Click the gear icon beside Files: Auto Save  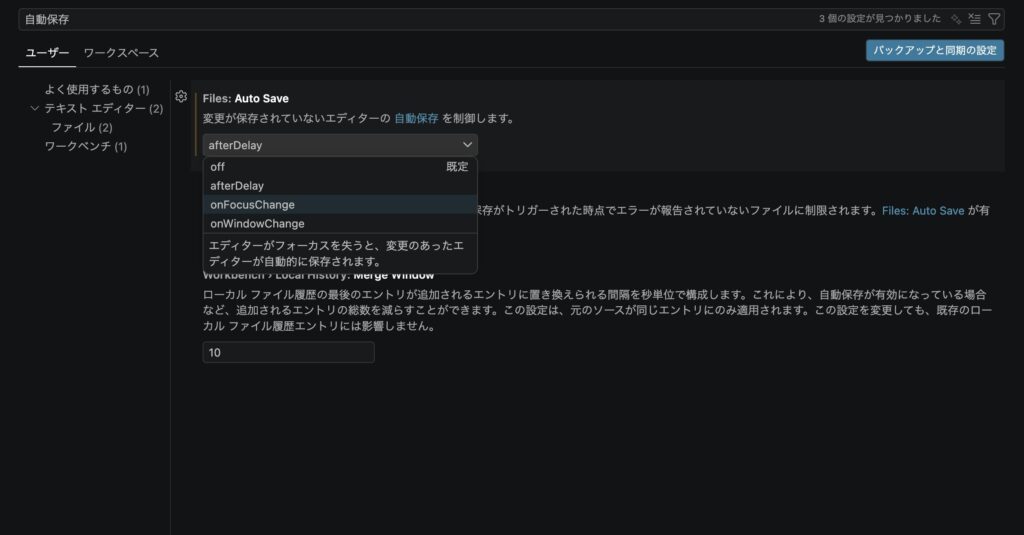pyautogui.click(x=181, y=97)
